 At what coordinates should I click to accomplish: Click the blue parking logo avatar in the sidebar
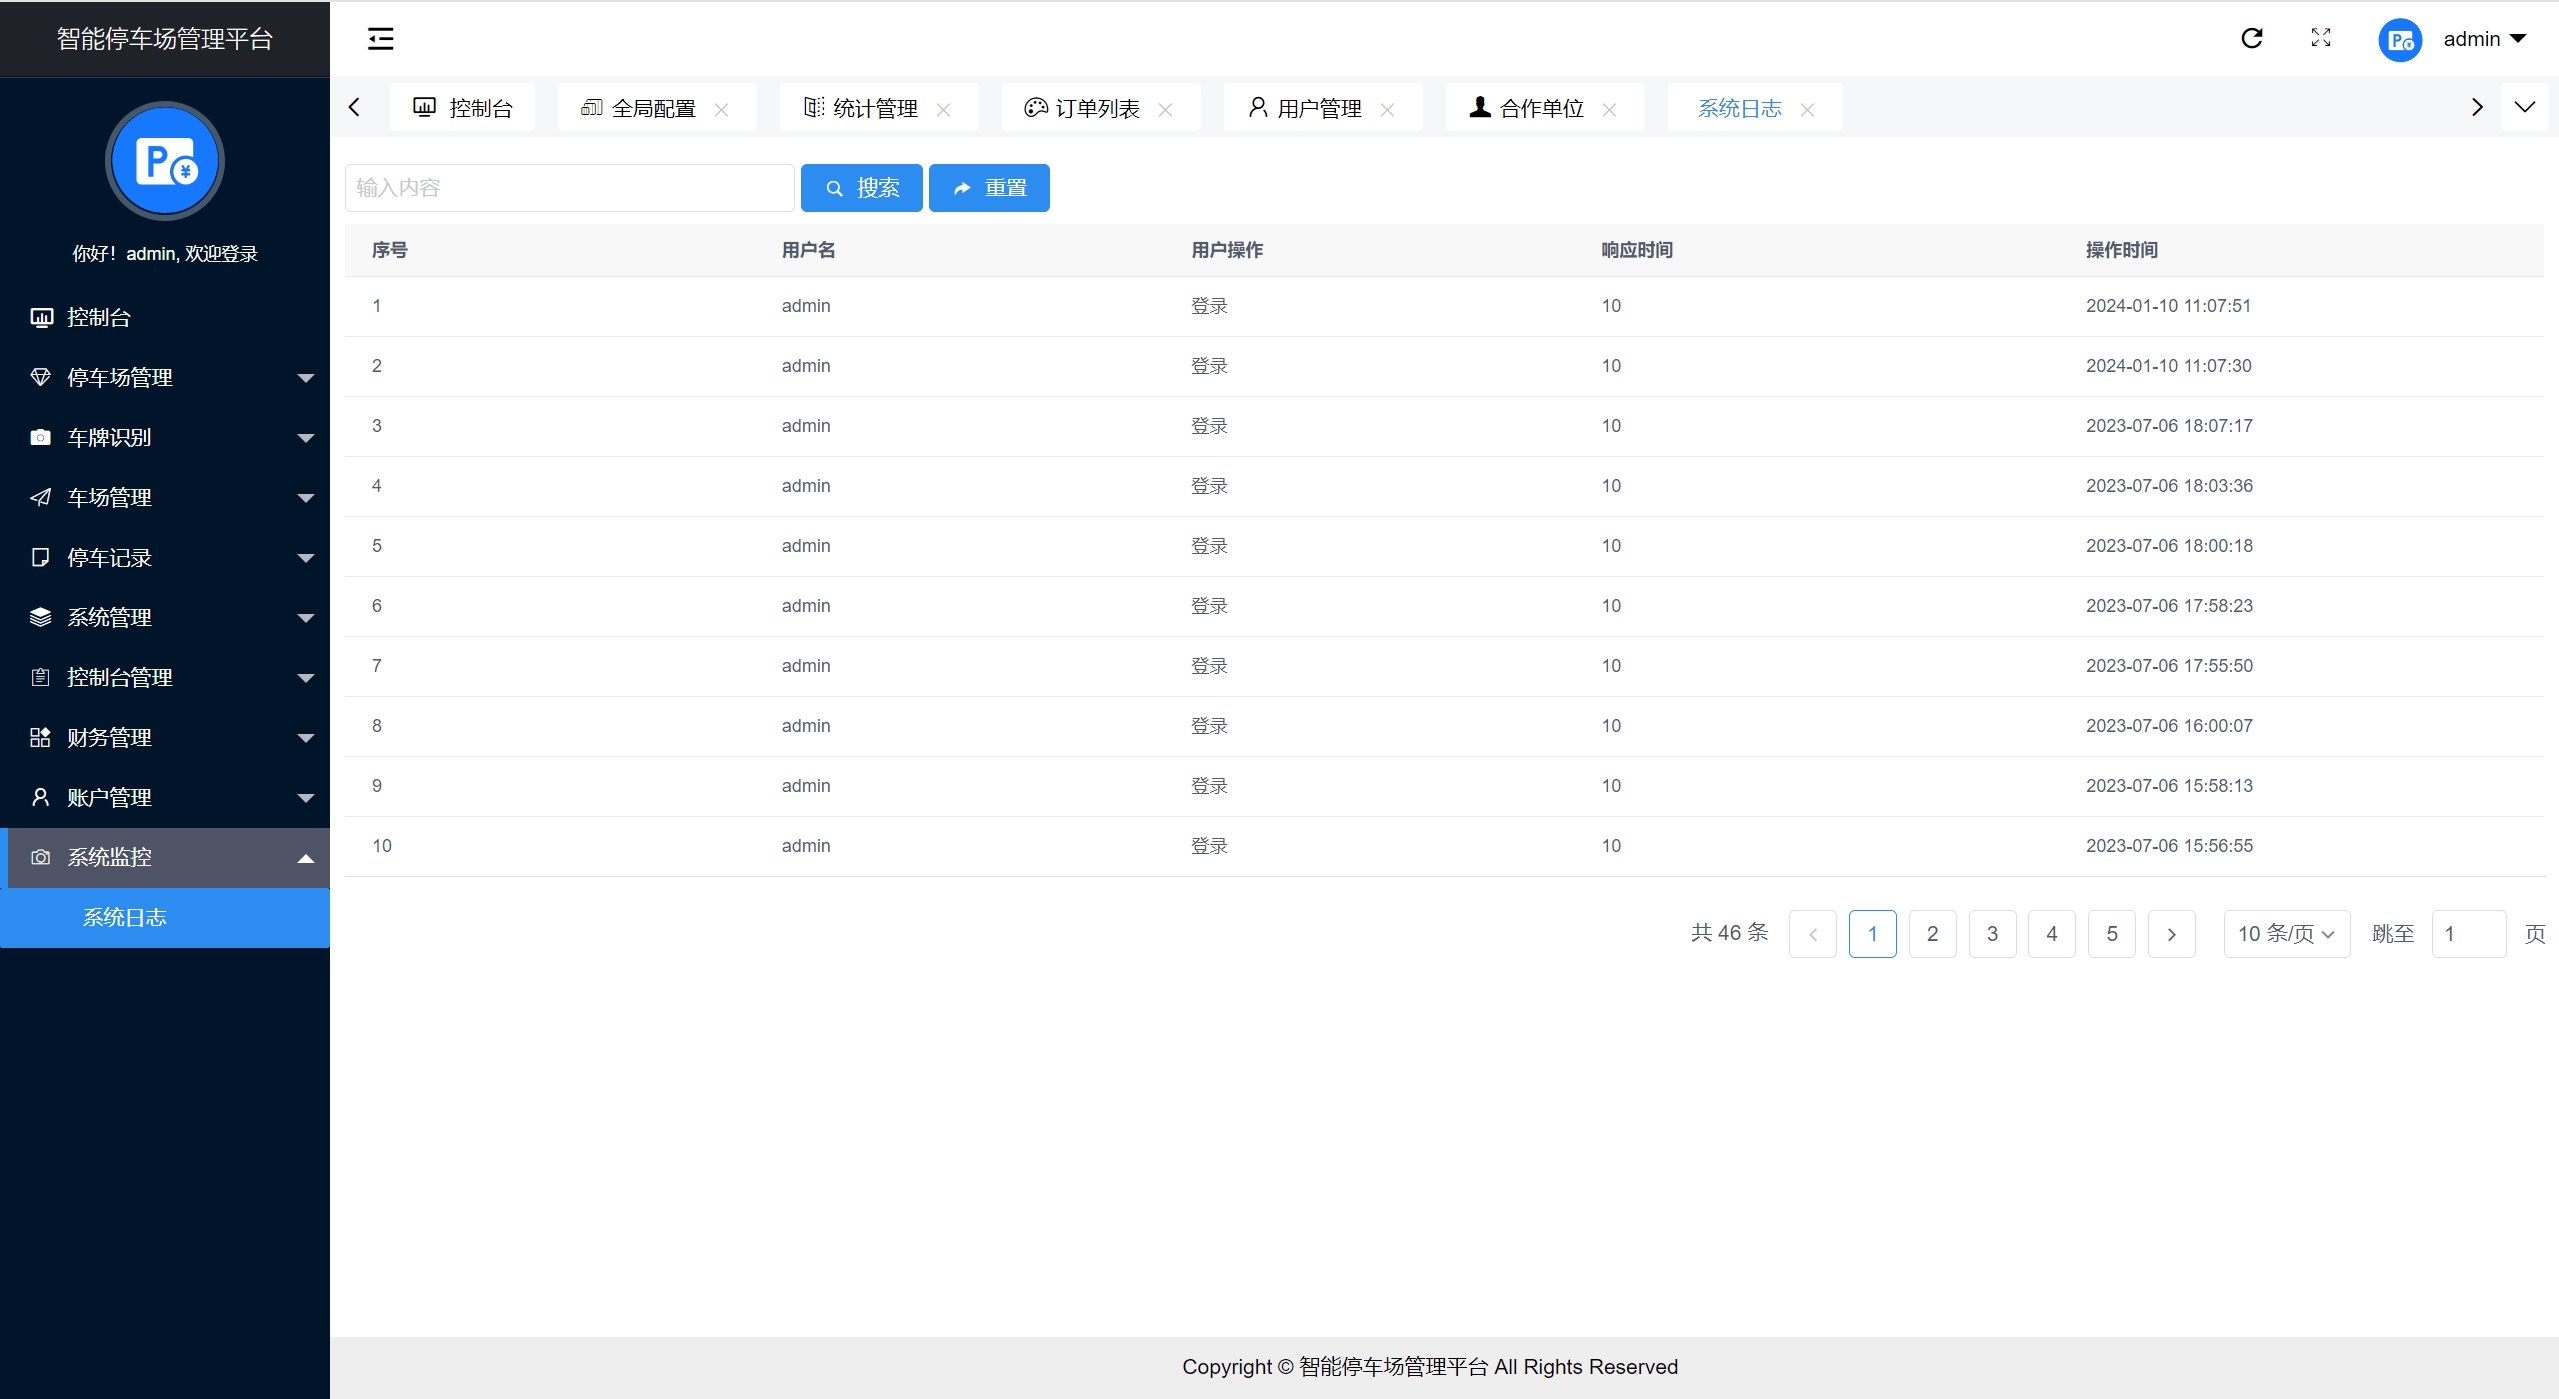coord(165,161)
